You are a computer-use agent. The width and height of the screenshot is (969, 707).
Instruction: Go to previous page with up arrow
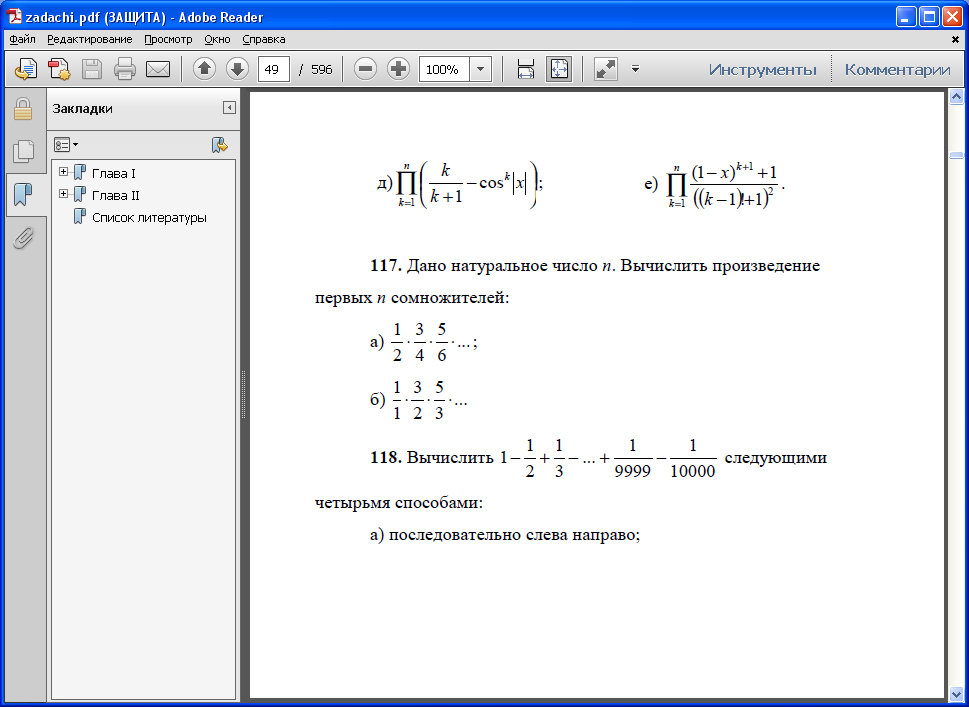[x=205, y=69]
